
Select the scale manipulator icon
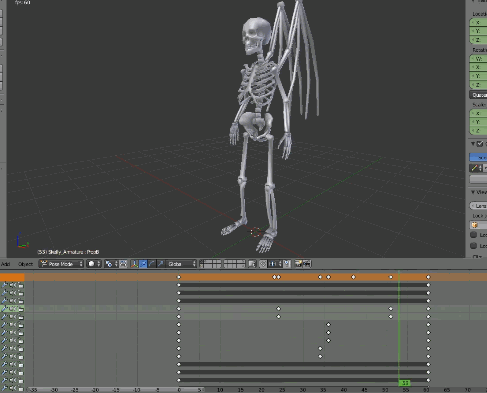[x=160, y=264]
